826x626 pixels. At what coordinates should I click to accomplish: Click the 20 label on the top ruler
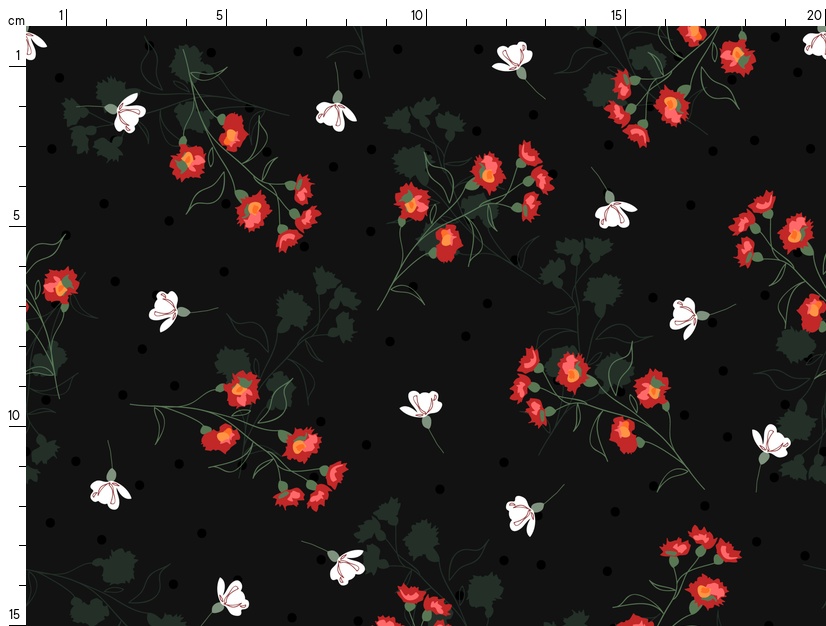[x=814, y=15]
